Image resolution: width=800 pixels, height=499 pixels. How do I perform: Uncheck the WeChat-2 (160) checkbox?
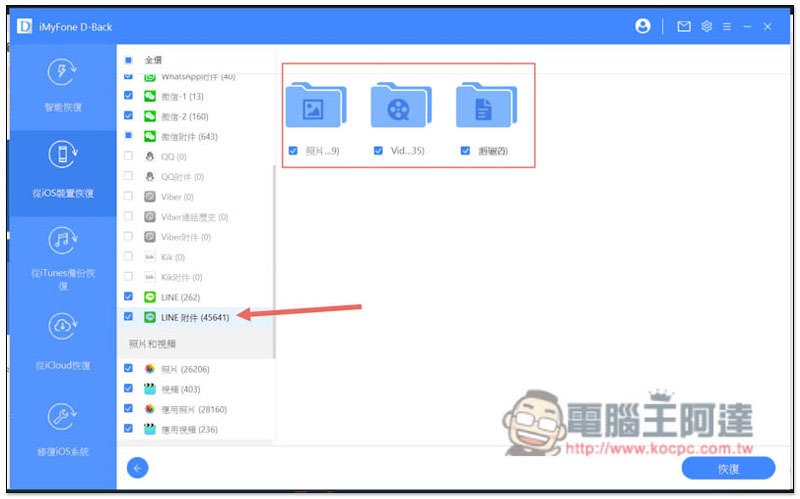(129, 116)
